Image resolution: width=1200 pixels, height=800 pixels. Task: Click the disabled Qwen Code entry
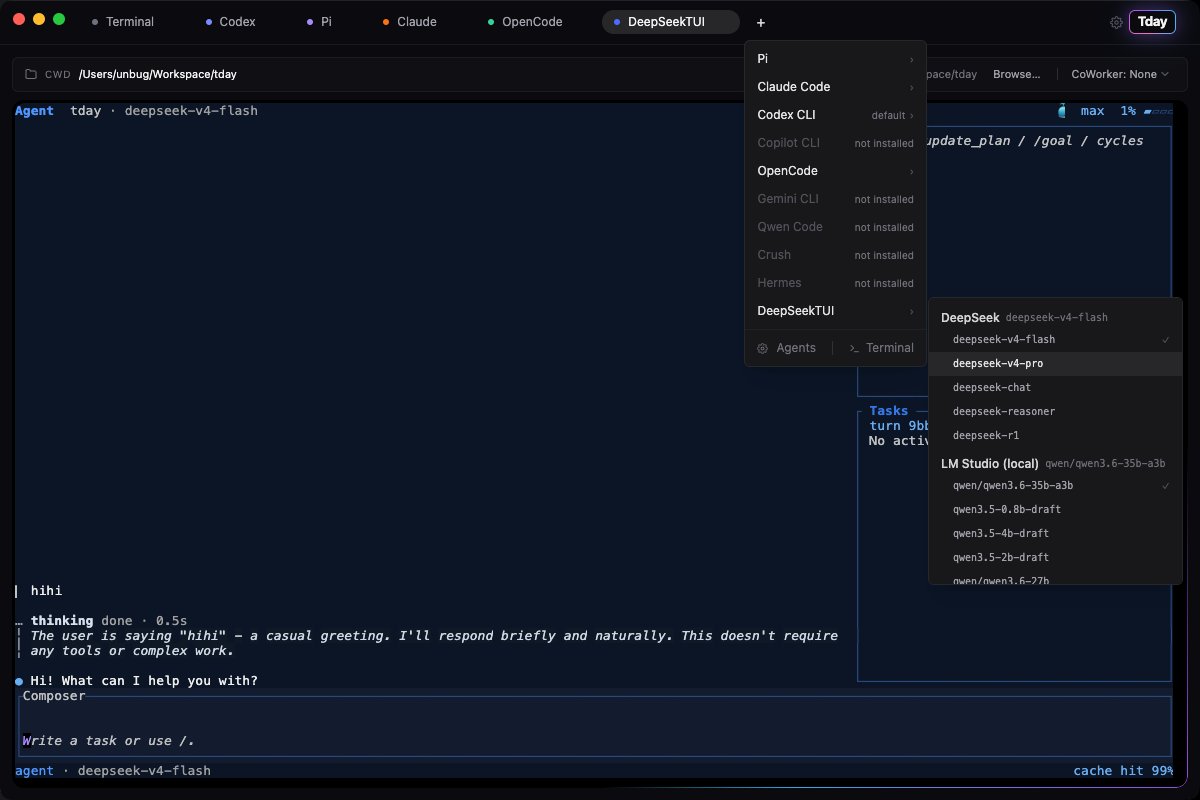(835, 227)
